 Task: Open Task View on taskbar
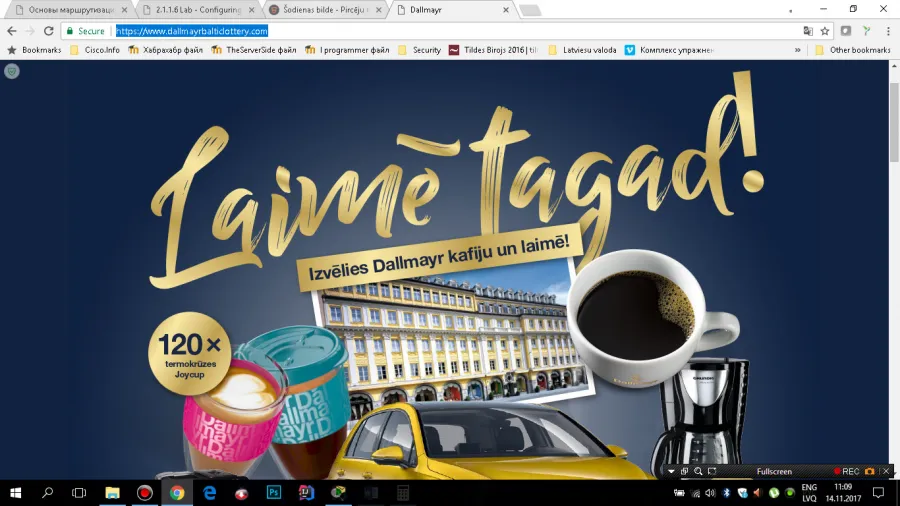(79, 492)
